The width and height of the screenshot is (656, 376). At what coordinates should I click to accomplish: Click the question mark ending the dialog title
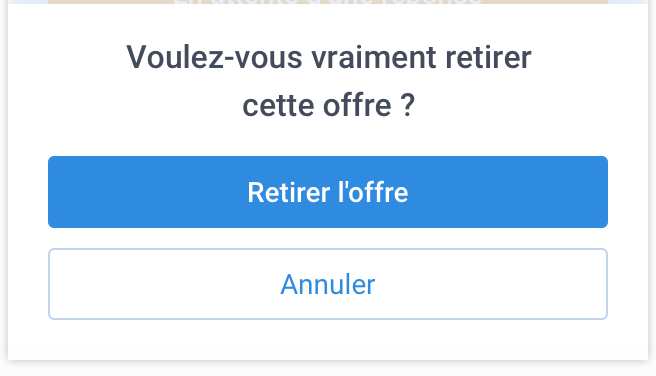click(407, 105)
